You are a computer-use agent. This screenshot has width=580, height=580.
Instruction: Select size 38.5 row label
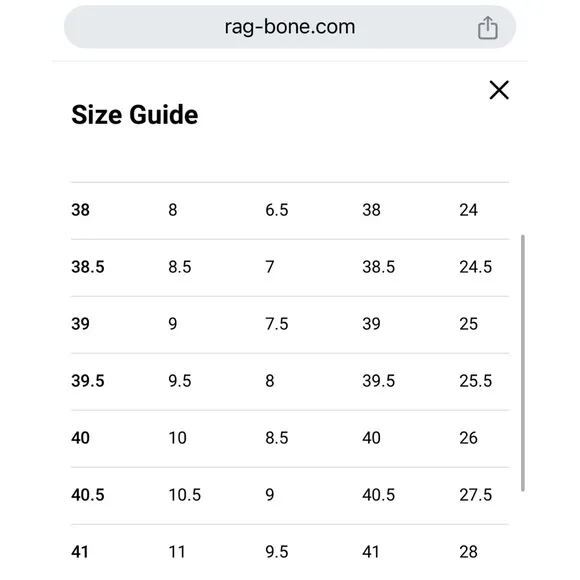[88, 267]
